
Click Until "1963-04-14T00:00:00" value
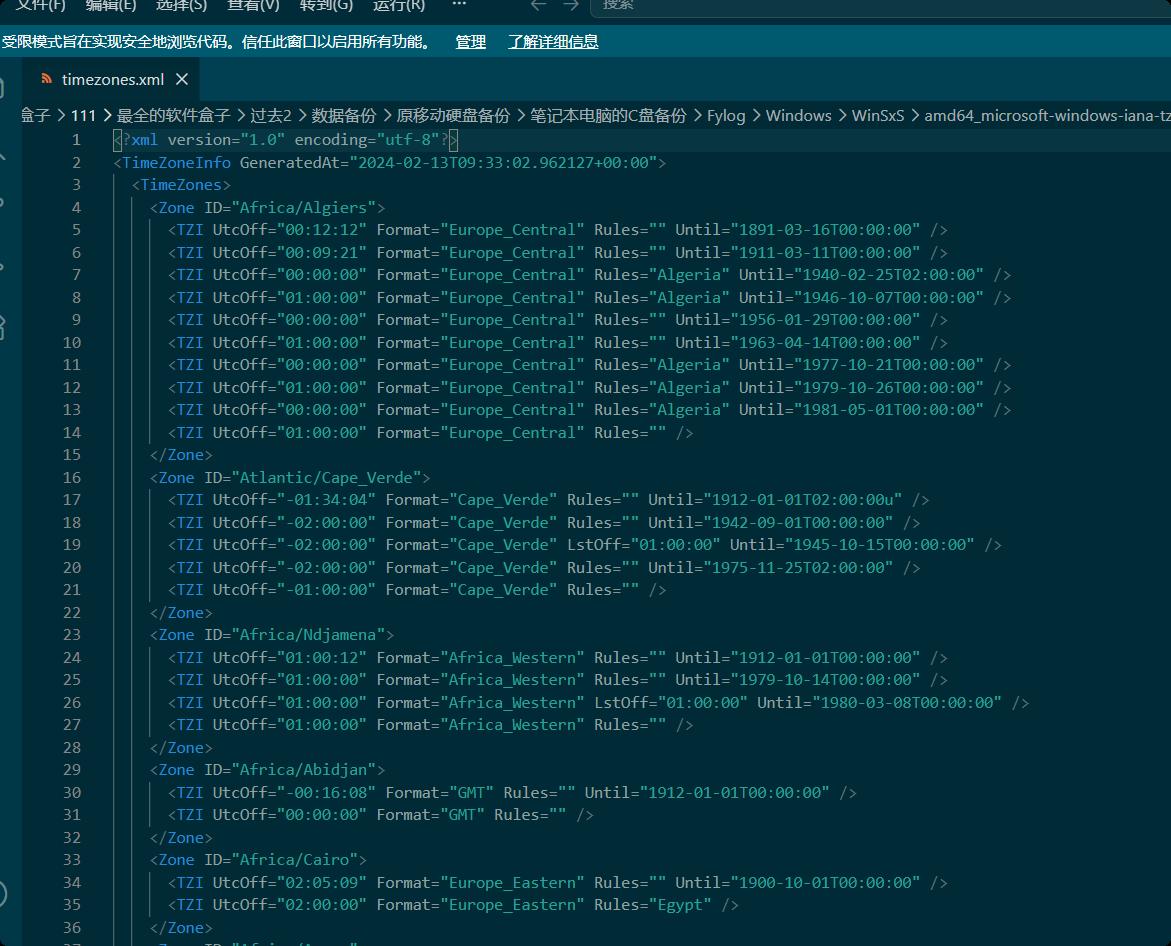[x=825, y=343]
